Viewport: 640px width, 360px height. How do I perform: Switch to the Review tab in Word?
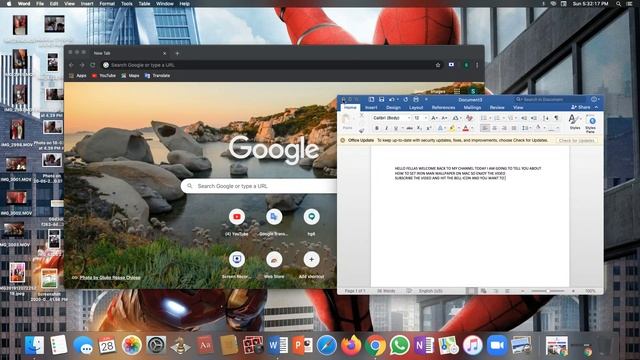click(497, 107)
